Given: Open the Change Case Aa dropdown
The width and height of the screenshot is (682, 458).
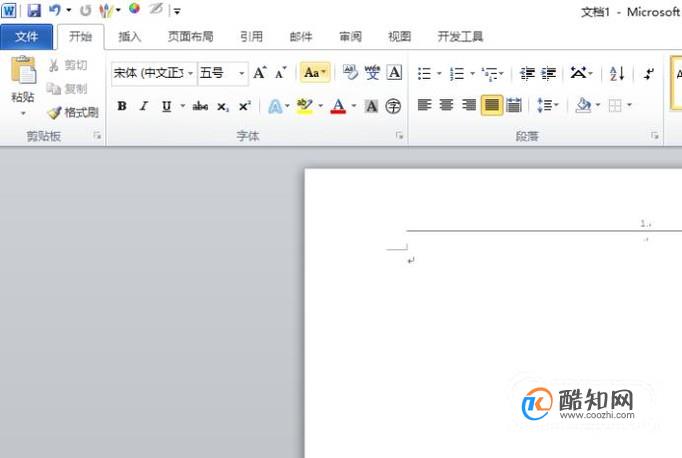Looking at the screenshot, I should (x=315, y=73).
